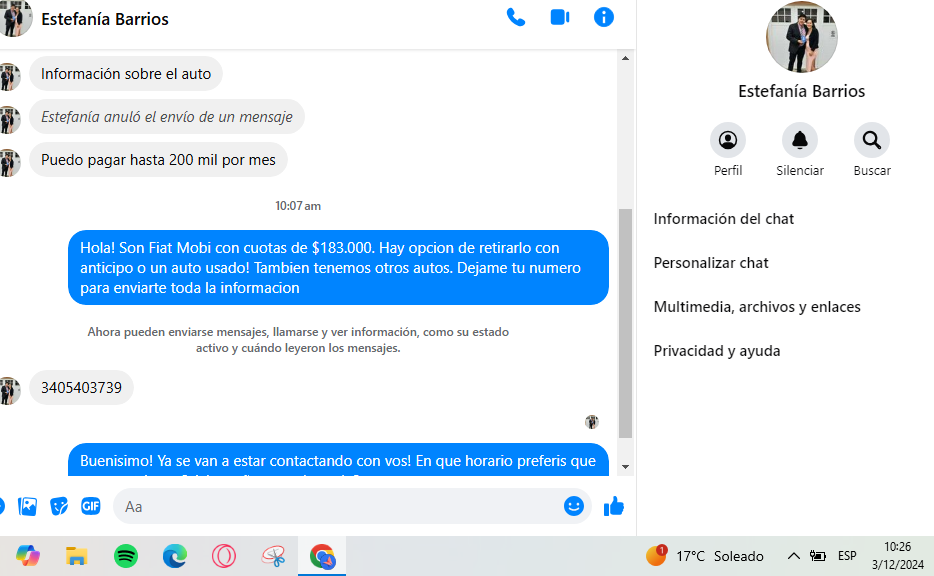This screenshot has height=576, width=934.
Task: Start a voice call with Estefanía Barrios
Action: 516,17
